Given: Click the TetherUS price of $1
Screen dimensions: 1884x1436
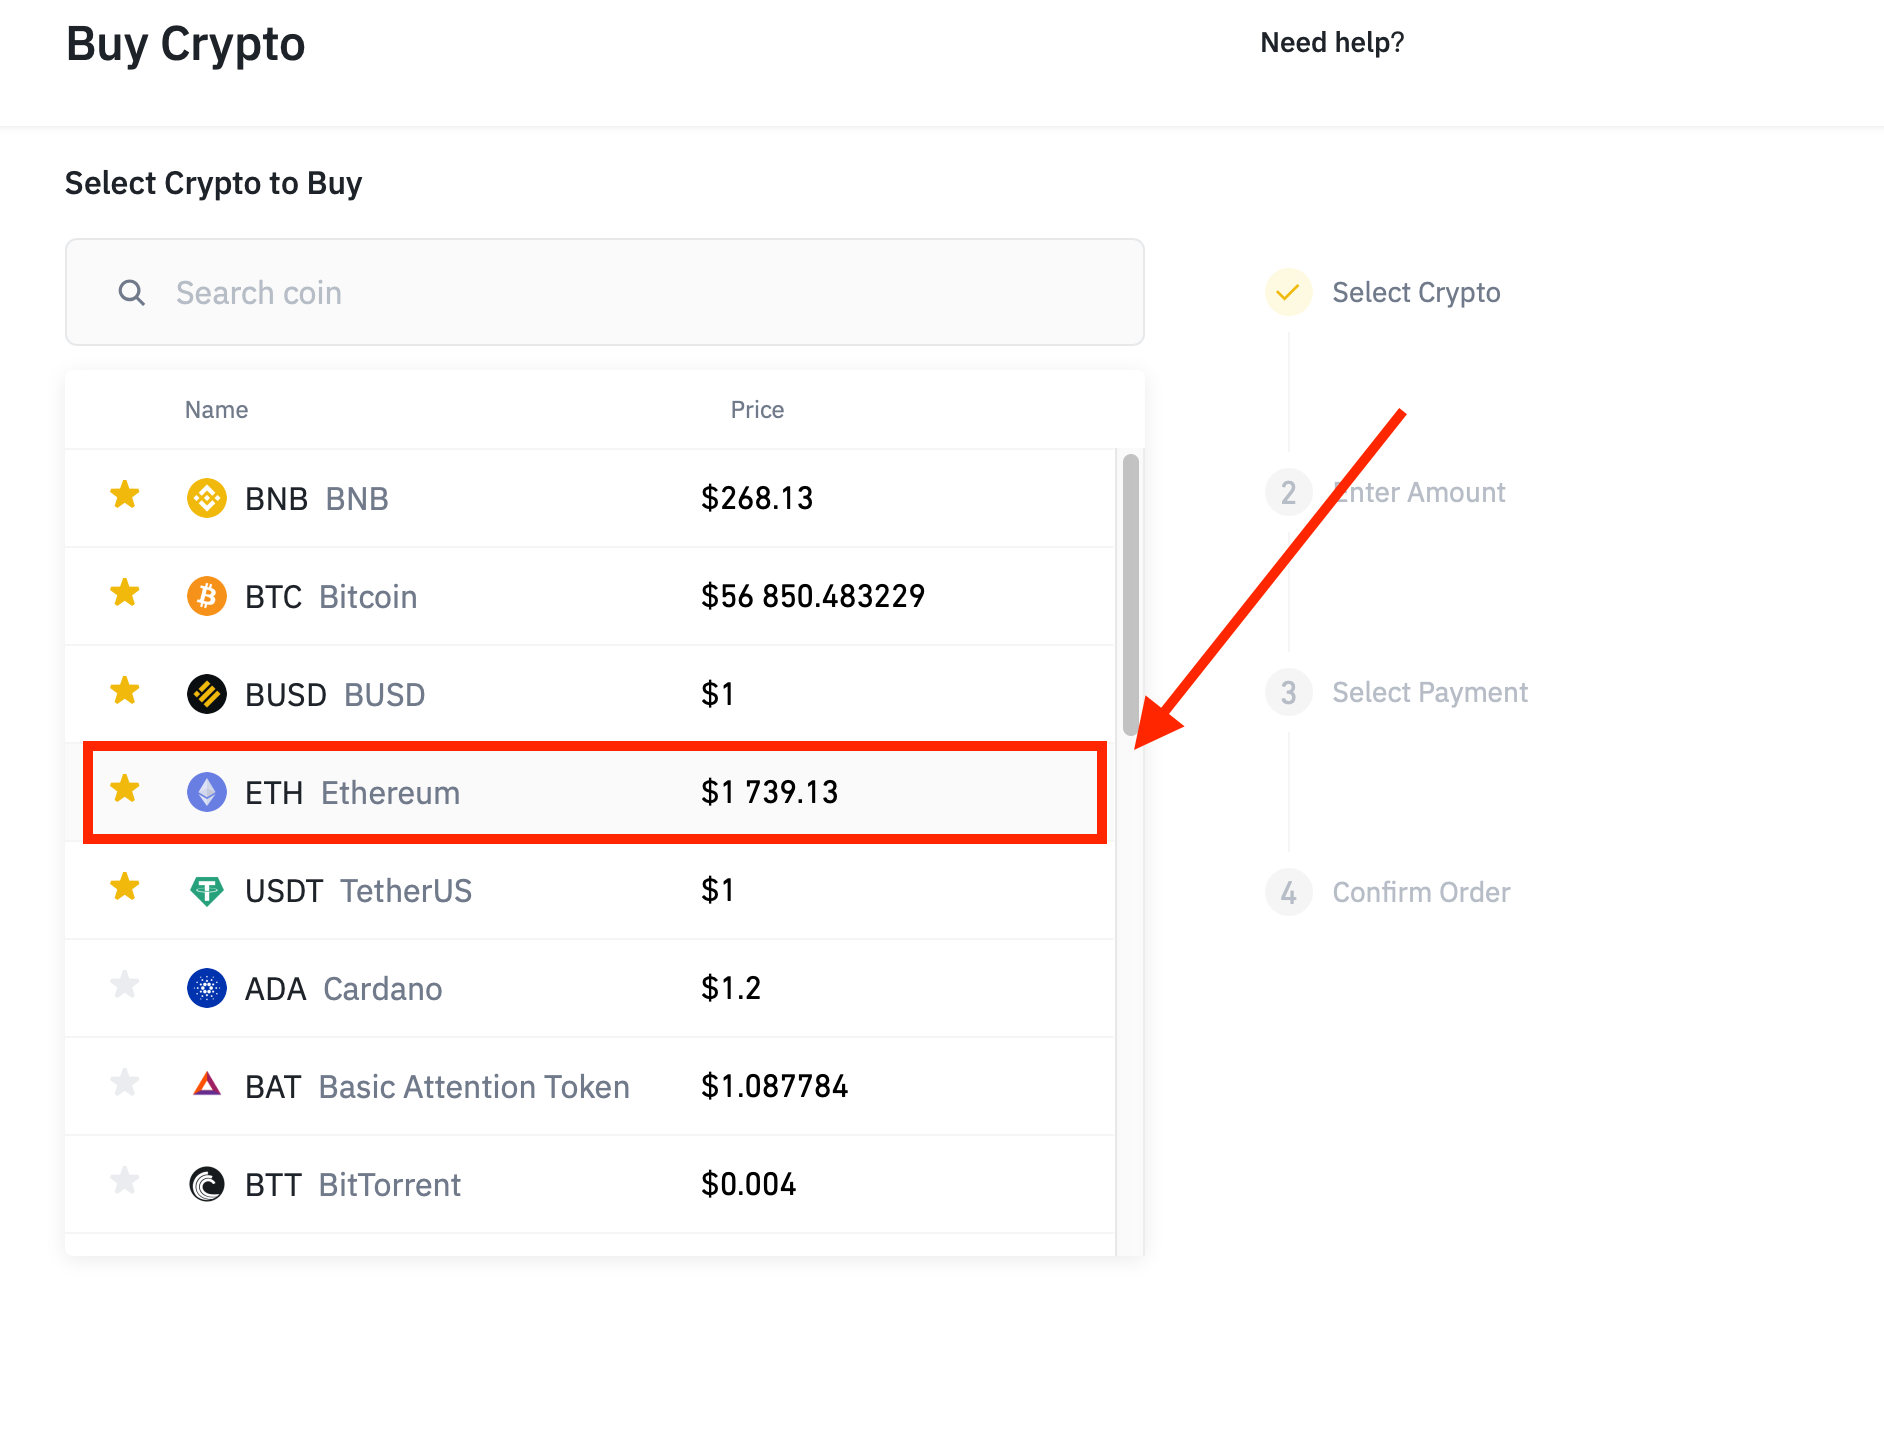Looking at the screenshot, I should coord(718,890).
